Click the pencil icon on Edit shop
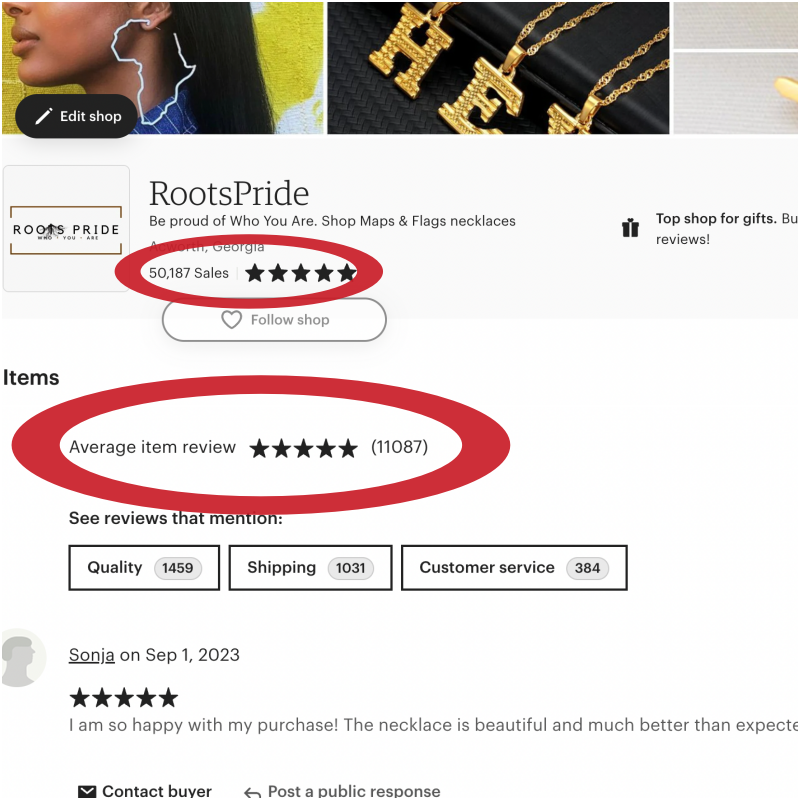 tap(44, 116)
